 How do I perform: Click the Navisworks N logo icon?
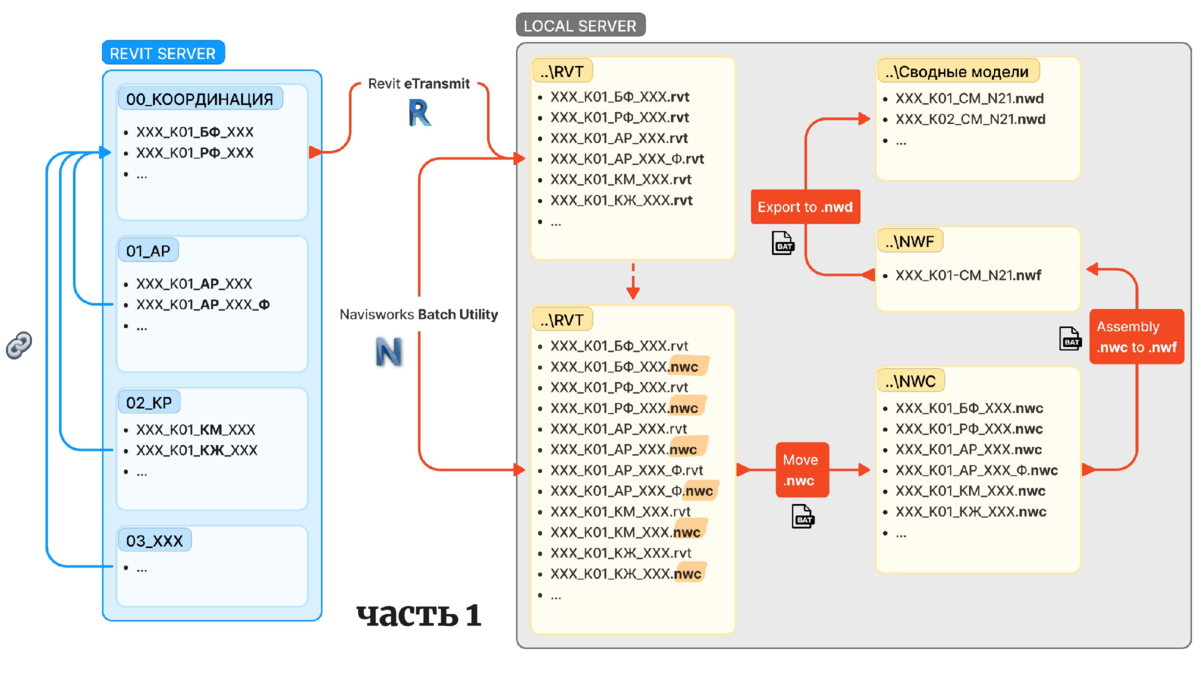(x=388, y=352)
